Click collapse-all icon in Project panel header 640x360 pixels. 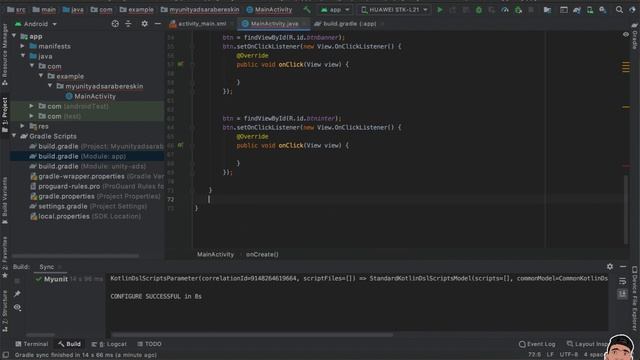pyautogui.click(x=128, y=24)
